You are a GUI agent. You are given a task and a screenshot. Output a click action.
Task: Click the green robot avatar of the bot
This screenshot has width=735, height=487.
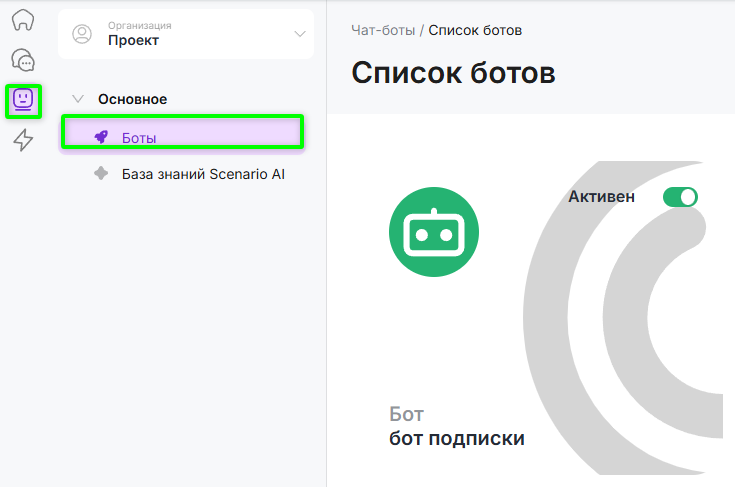click(433, 232)
